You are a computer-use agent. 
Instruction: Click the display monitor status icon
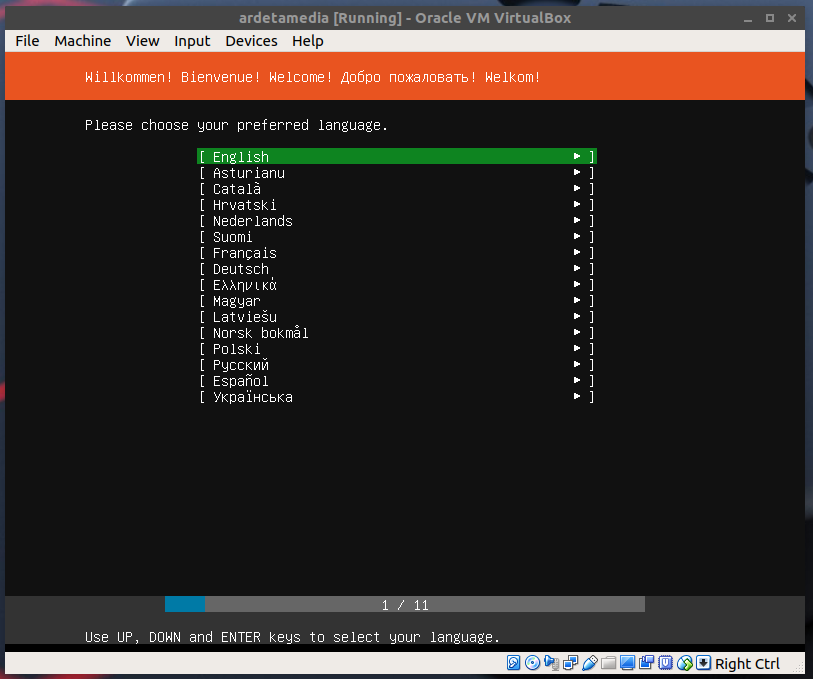point(627,663)
